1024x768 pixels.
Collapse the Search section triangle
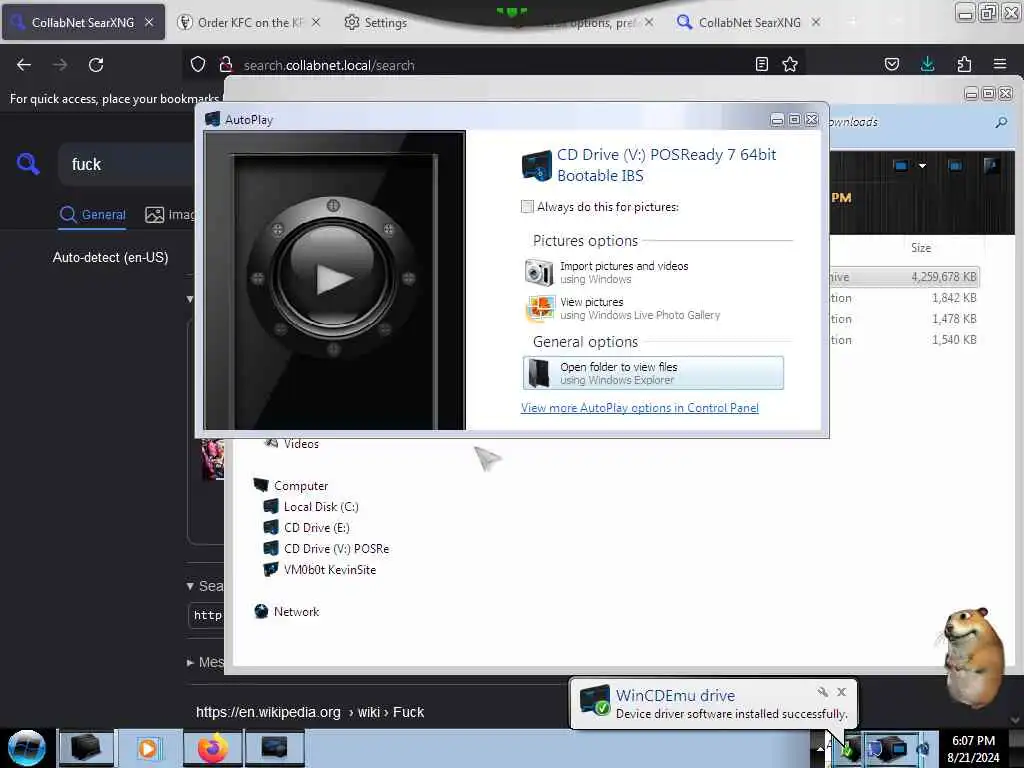[190, 586]
